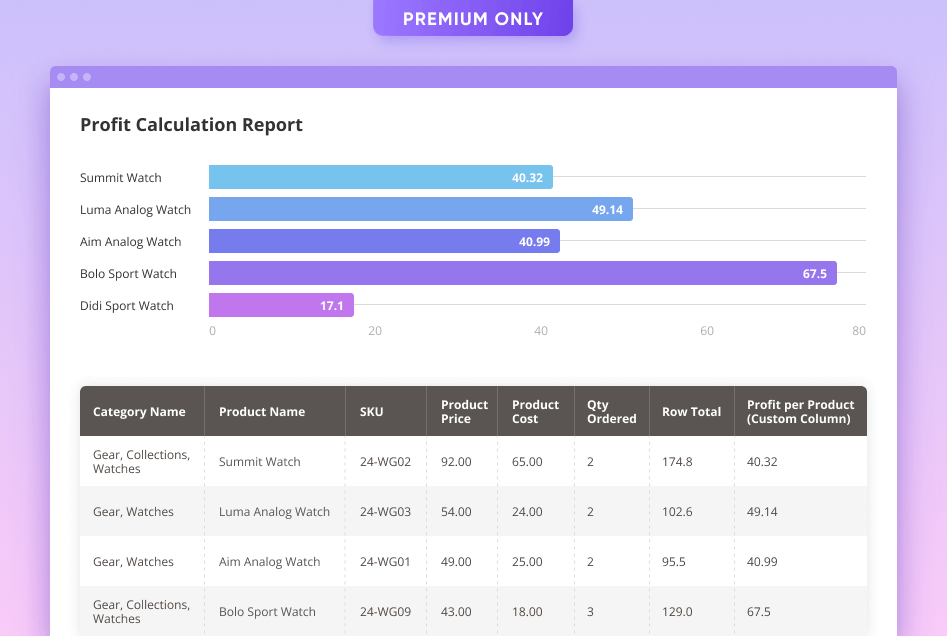The height and width of the screenshot is (636, 947).
Task: Click the Product Cost column header
Action: (535, 412)
